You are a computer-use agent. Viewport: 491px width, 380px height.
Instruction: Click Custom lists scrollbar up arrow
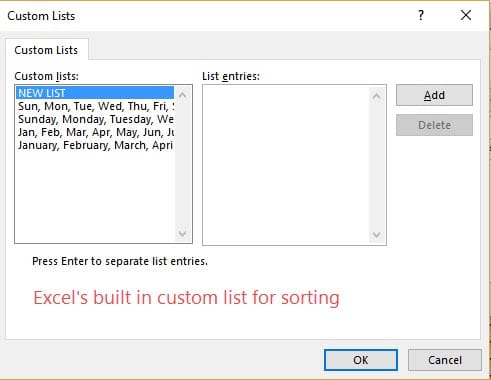pos(182,96)
